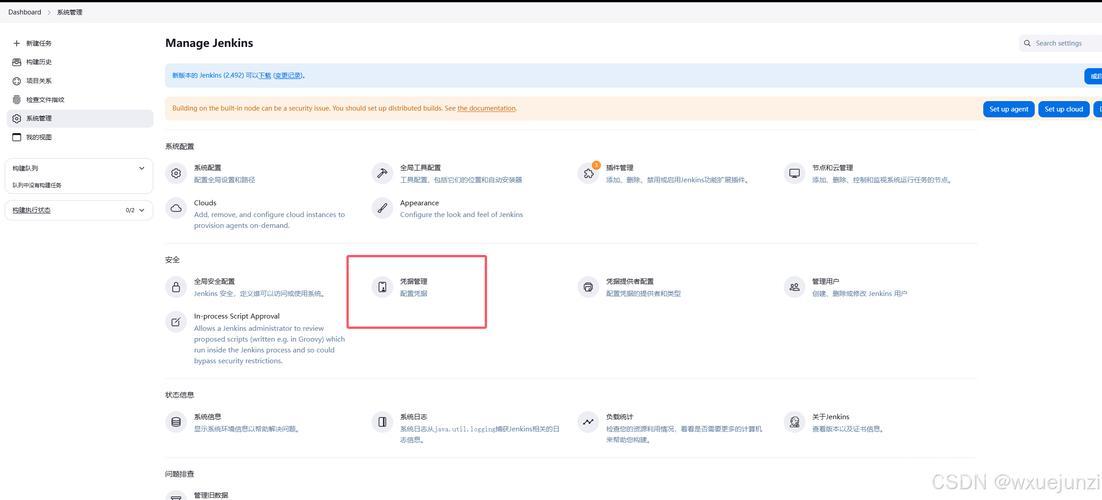Open the 系统配置 title text
Viewport: 1102px width, 500px height.
point(207,168)
